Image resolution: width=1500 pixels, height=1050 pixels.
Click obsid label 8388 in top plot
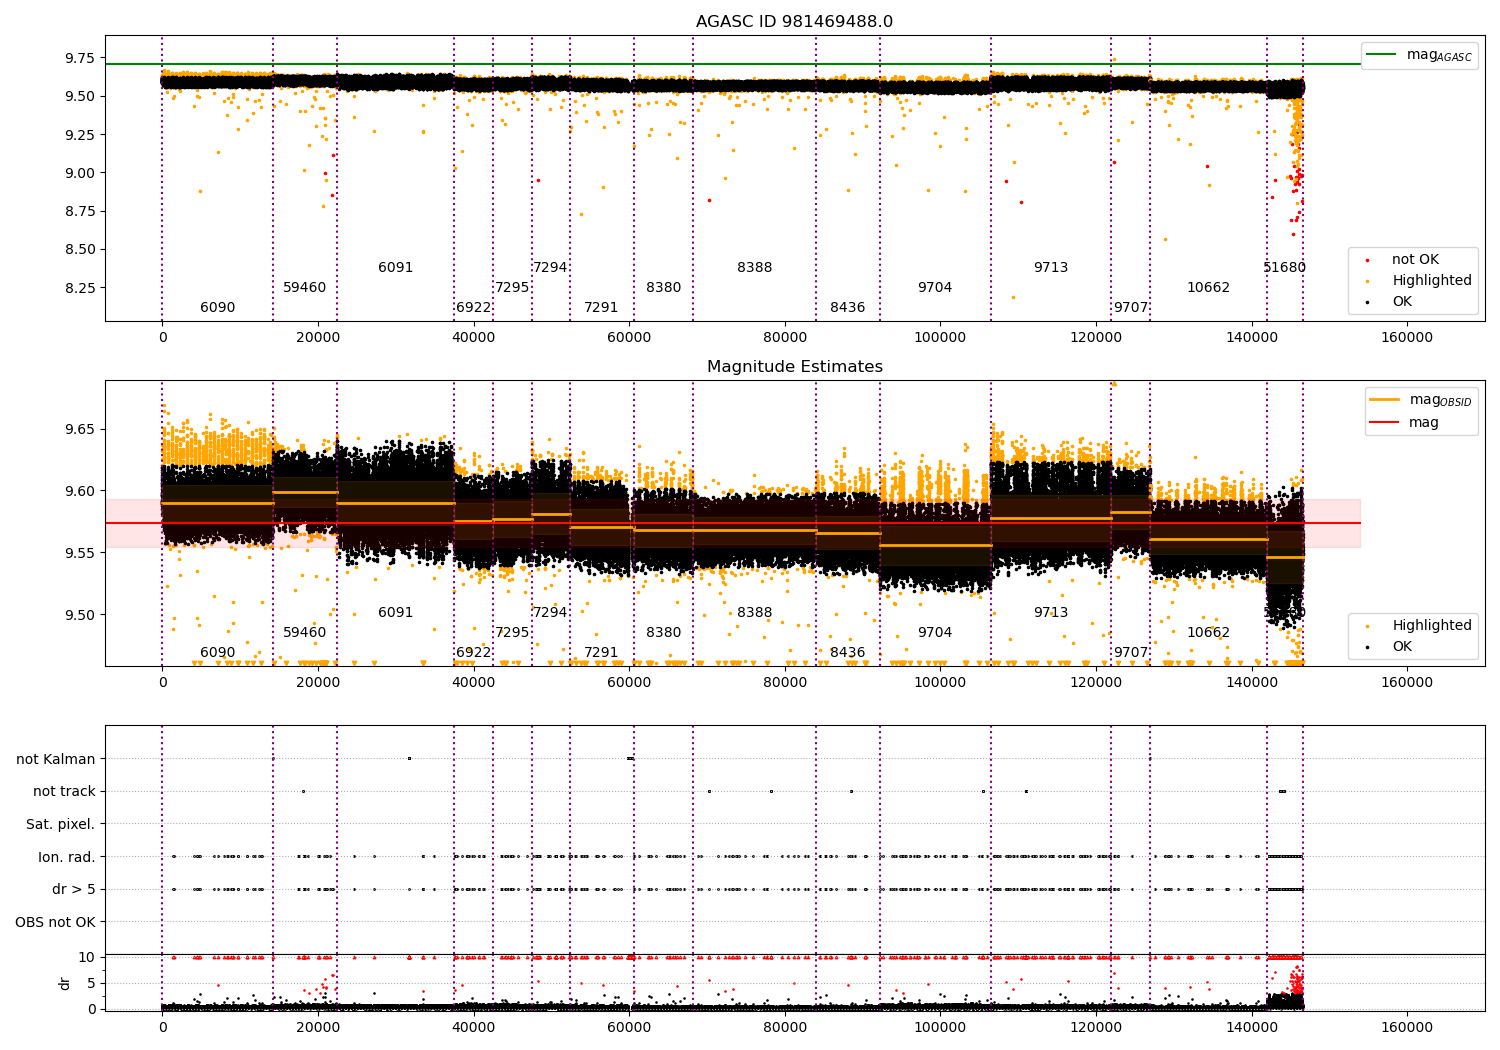[x=755, y=268]
